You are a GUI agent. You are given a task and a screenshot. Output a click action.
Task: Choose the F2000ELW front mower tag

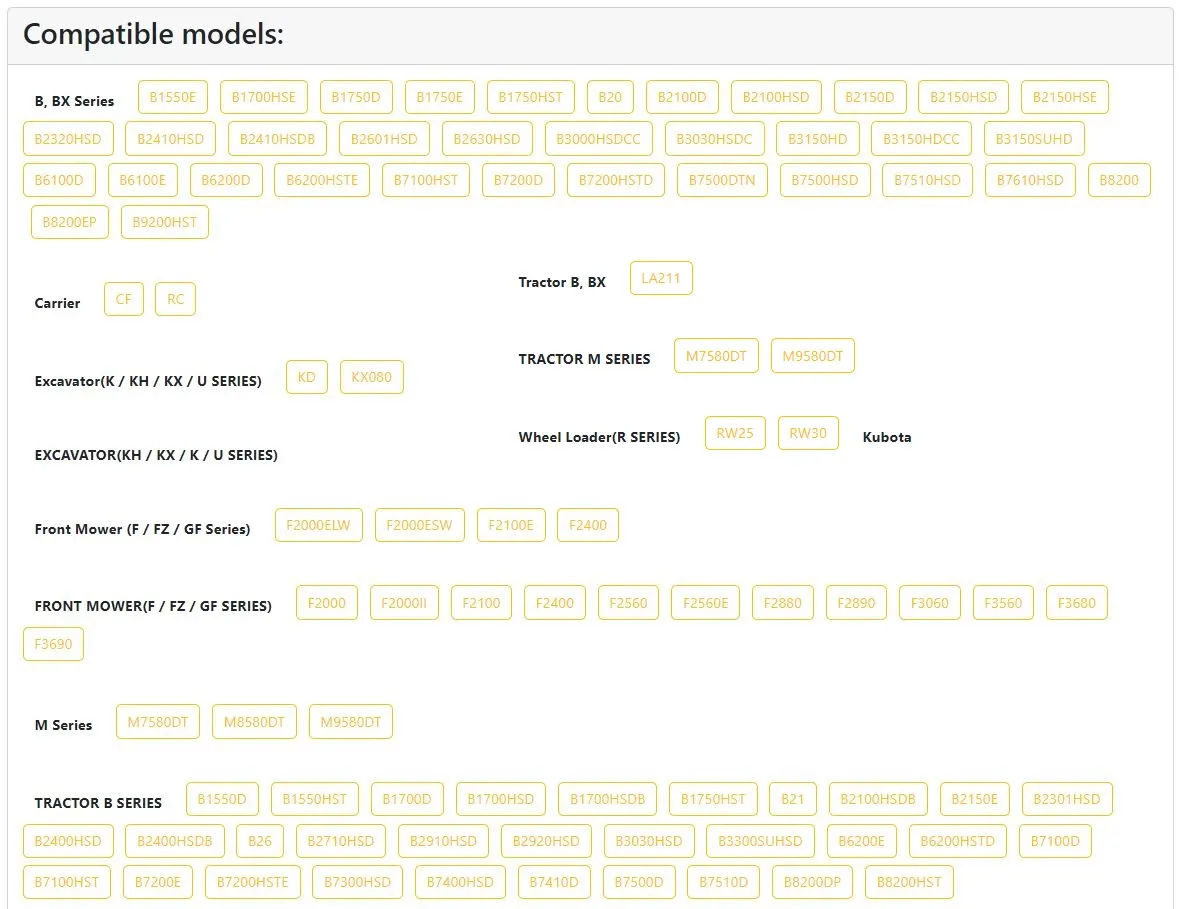coord(318,525)
